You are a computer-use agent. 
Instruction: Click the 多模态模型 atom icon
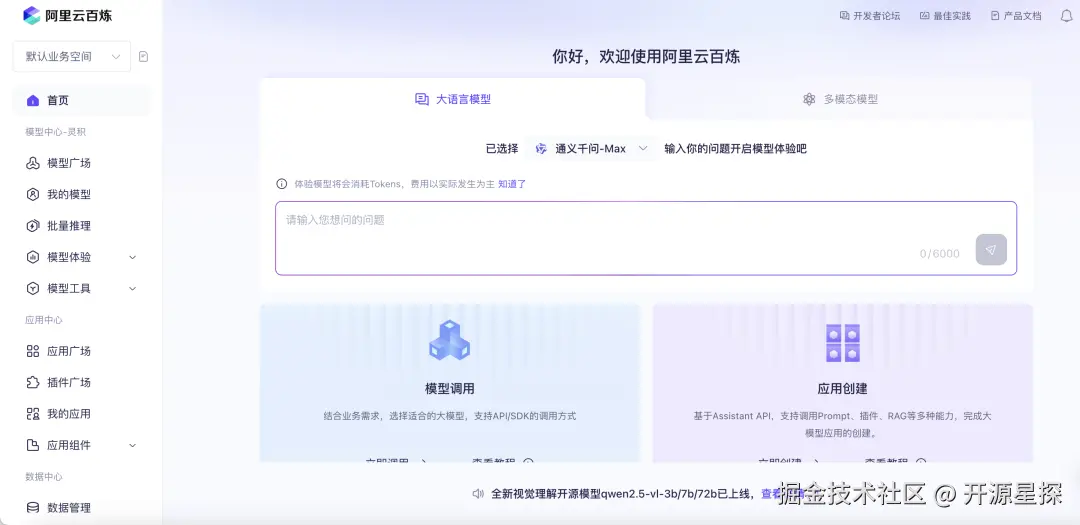click(x=809, y=99)
